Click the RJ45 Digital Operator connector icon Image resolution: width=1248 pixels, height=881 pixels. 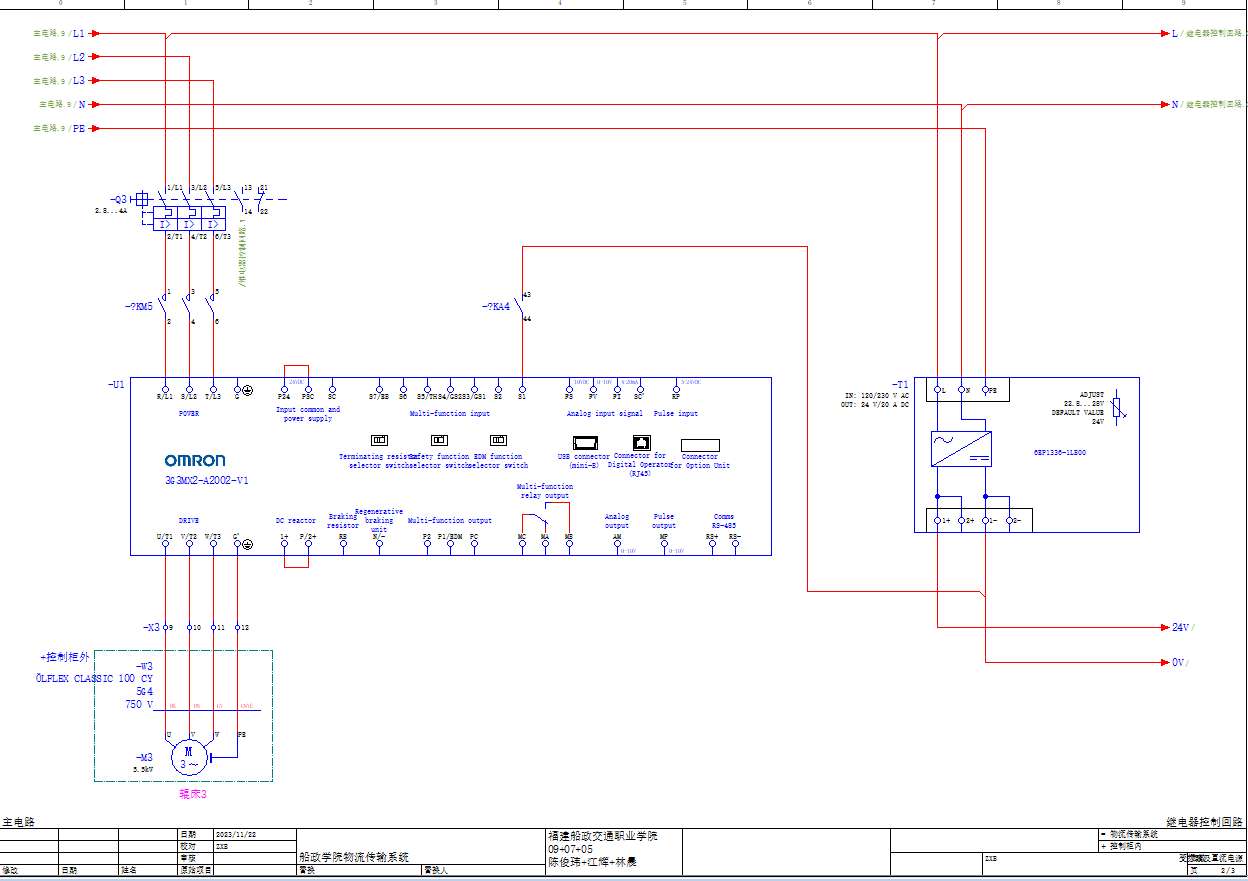[641, 442]
